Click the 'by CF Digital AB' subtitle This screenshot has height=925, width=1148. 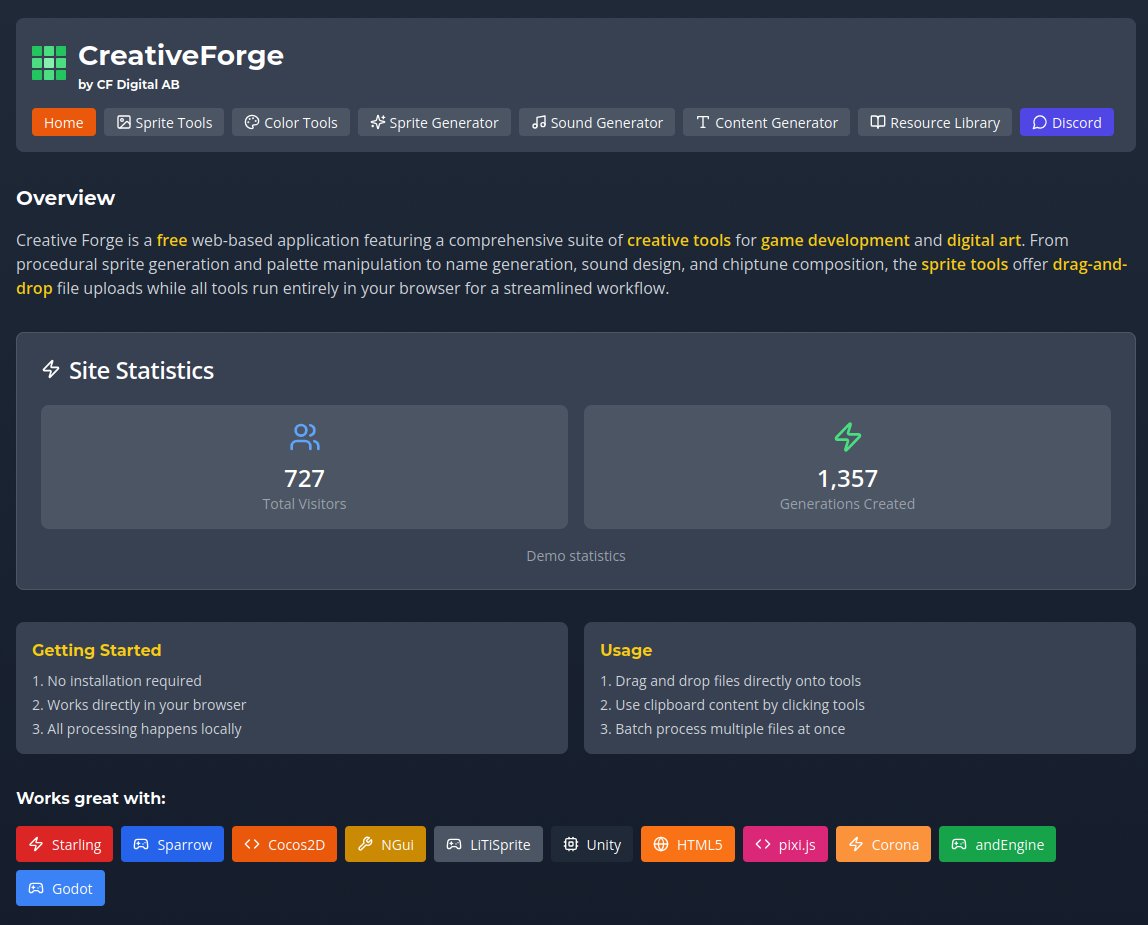(x=129, y=84)
